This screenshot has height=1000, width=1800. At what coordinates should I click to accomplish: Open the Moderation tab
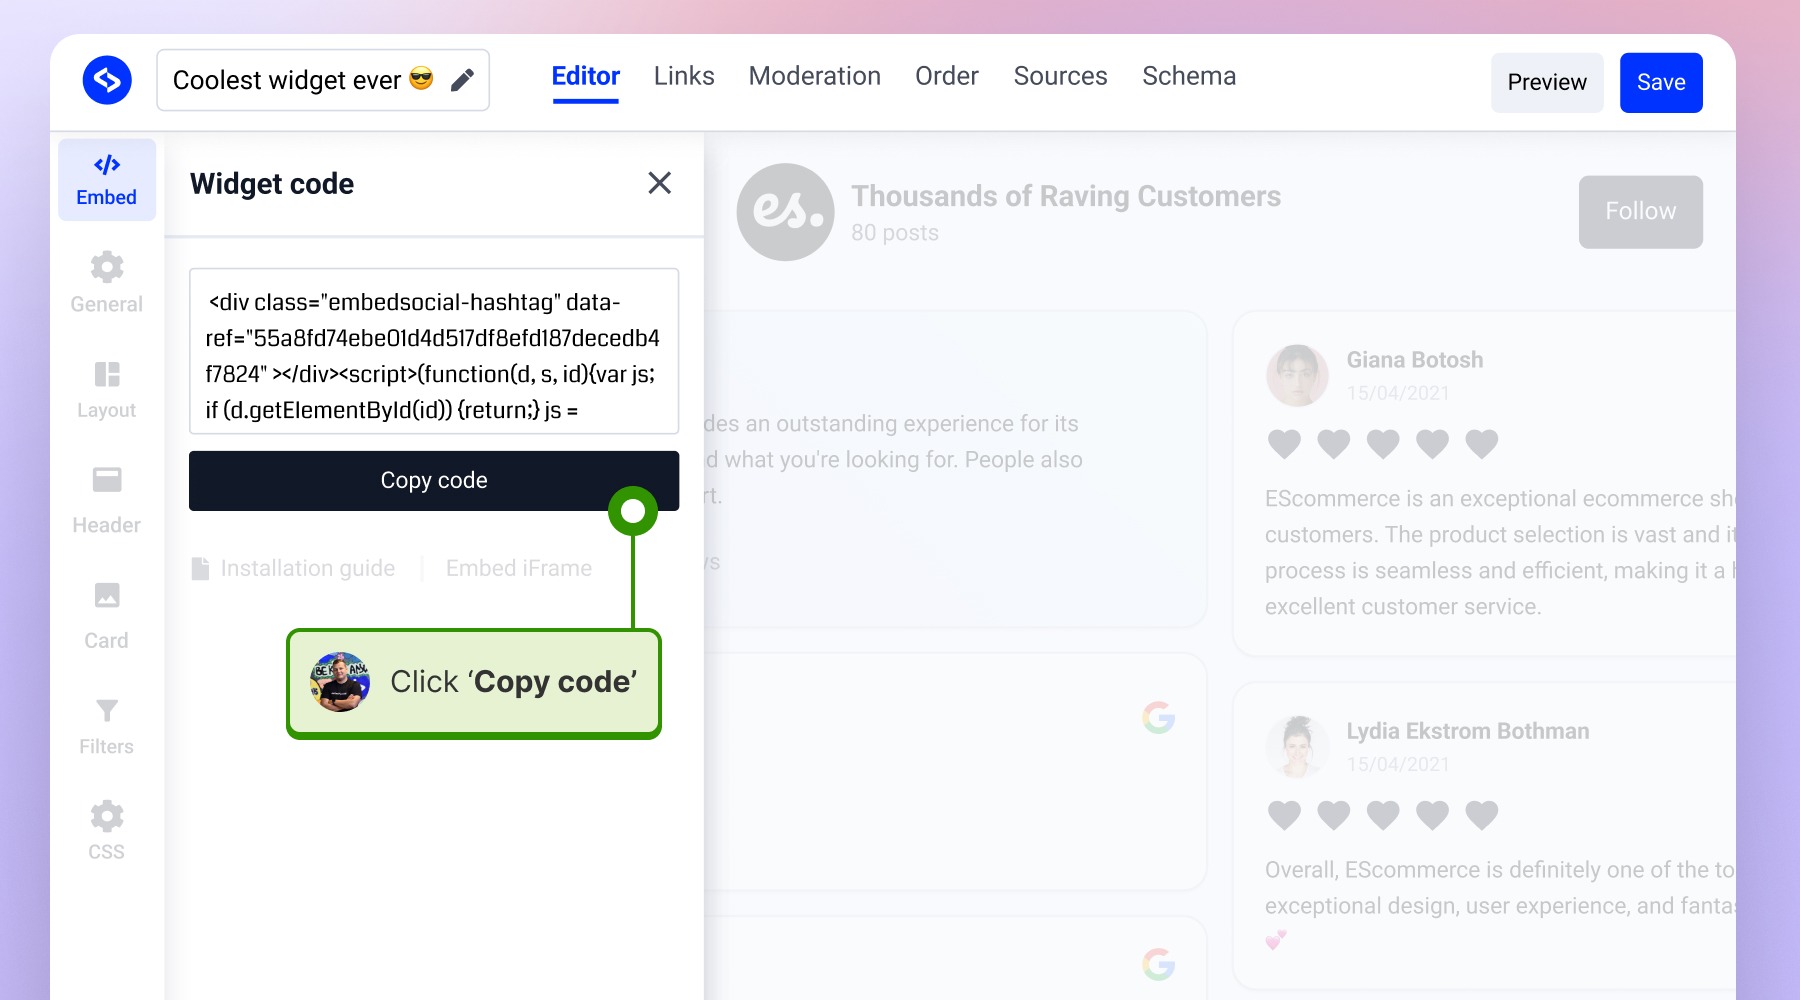click(815, 77)
